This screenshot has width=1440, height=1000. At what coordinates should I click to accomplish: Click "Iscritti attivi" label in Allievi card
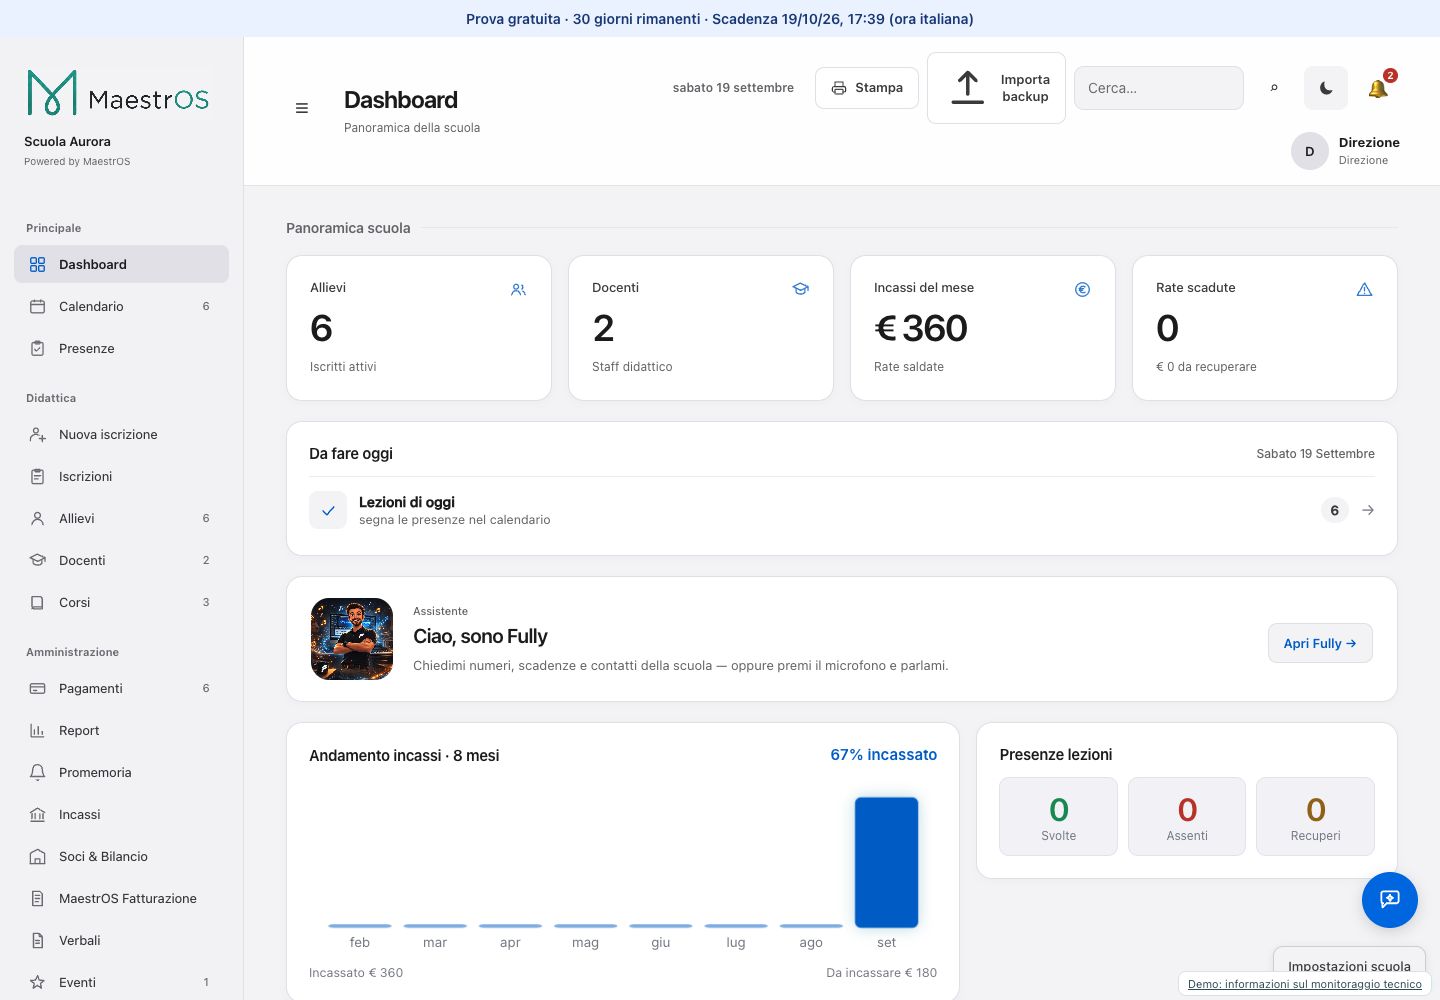pyautogui.click(x=343, y=367)
